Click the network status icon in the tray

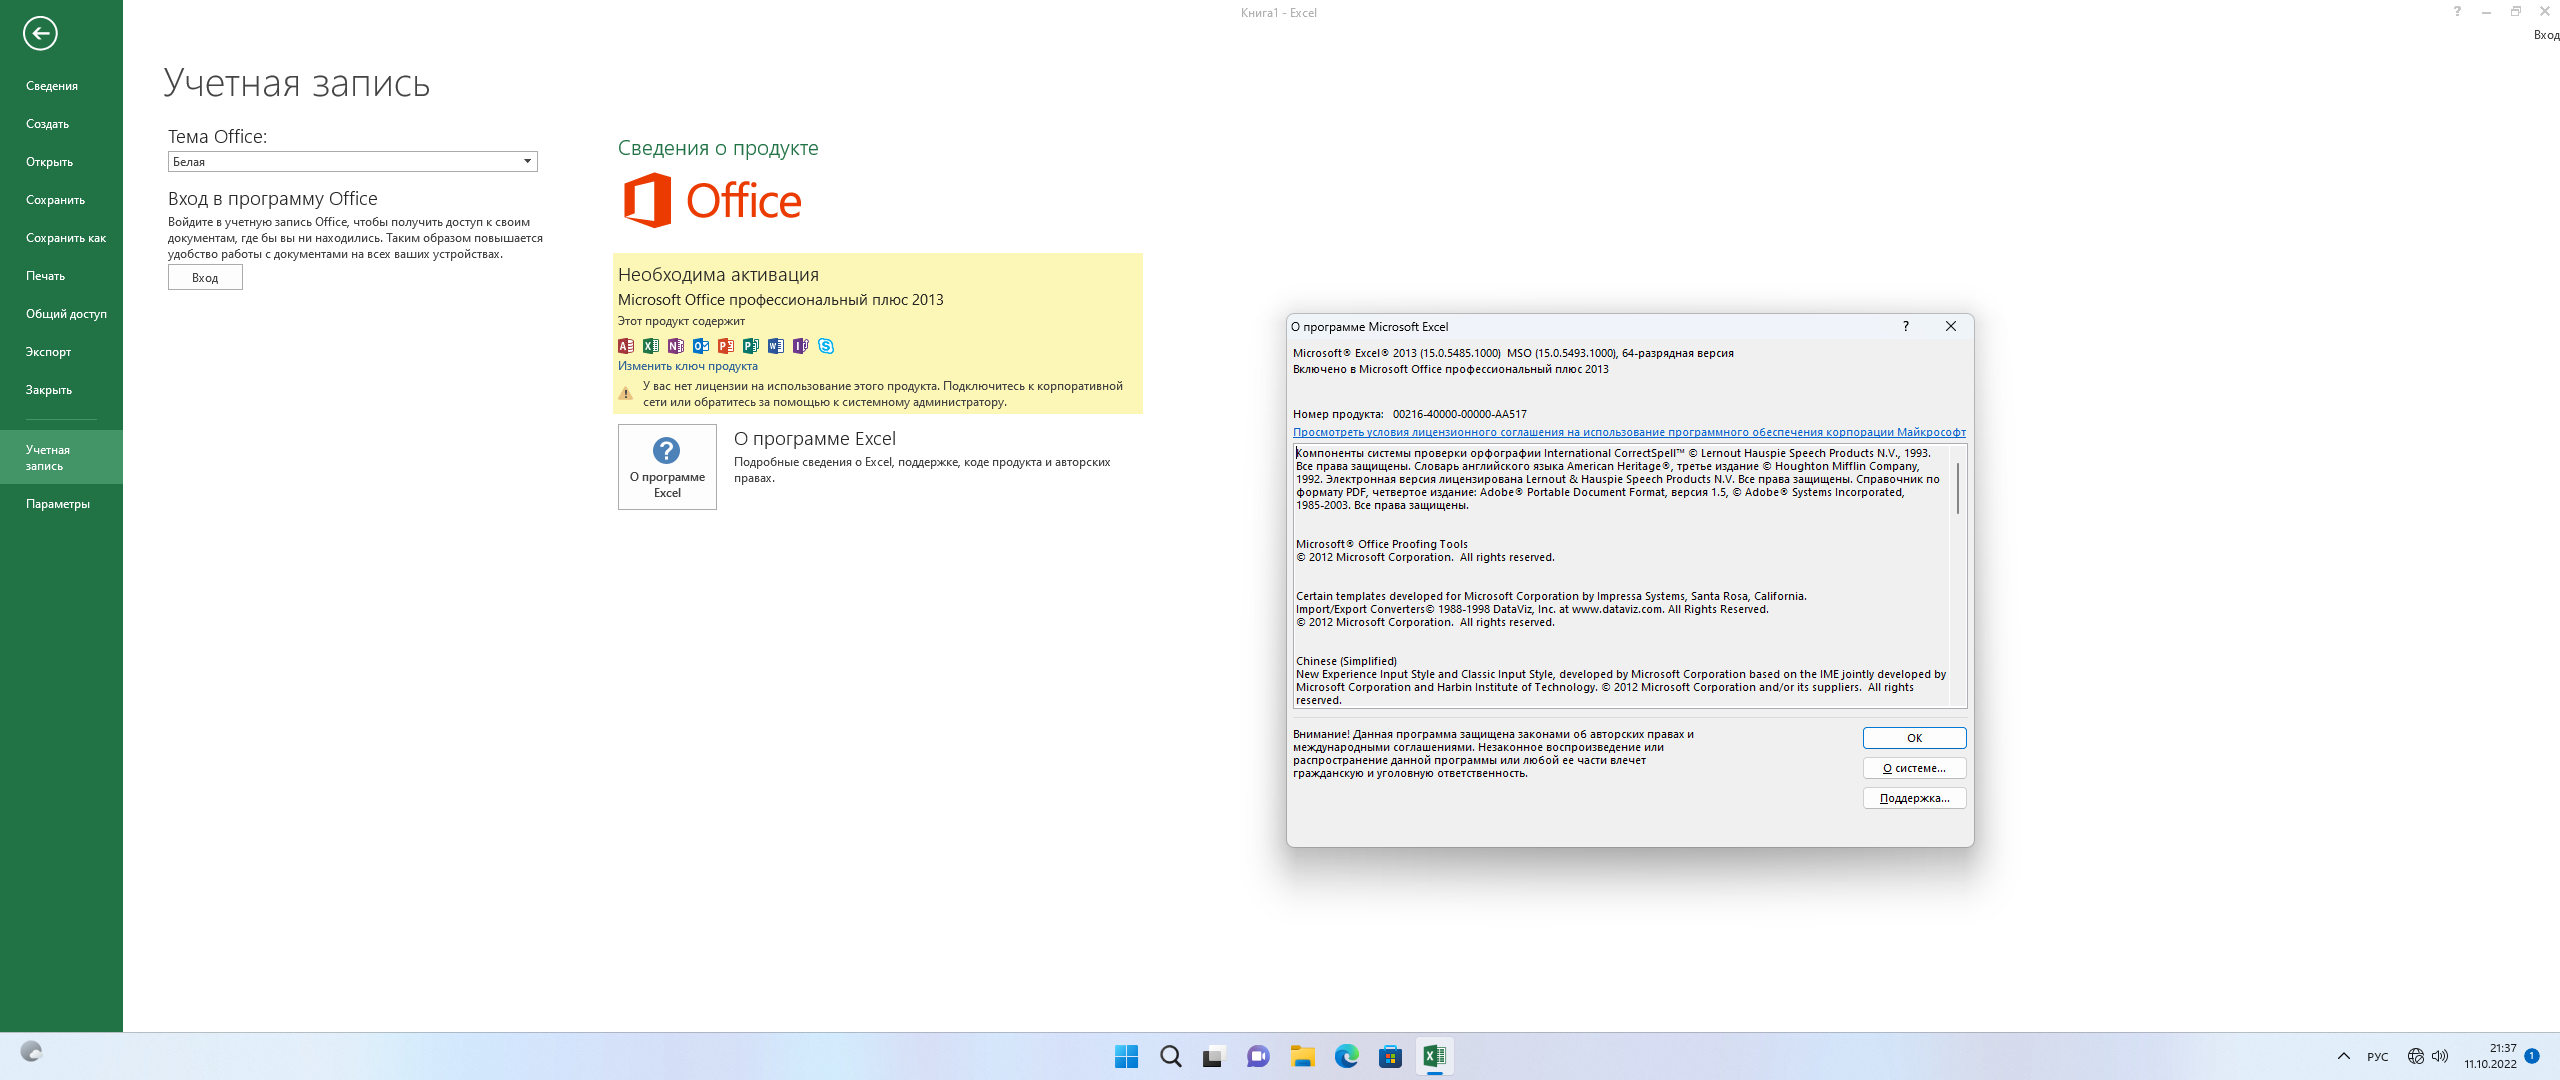(x=2415, y=1056)
